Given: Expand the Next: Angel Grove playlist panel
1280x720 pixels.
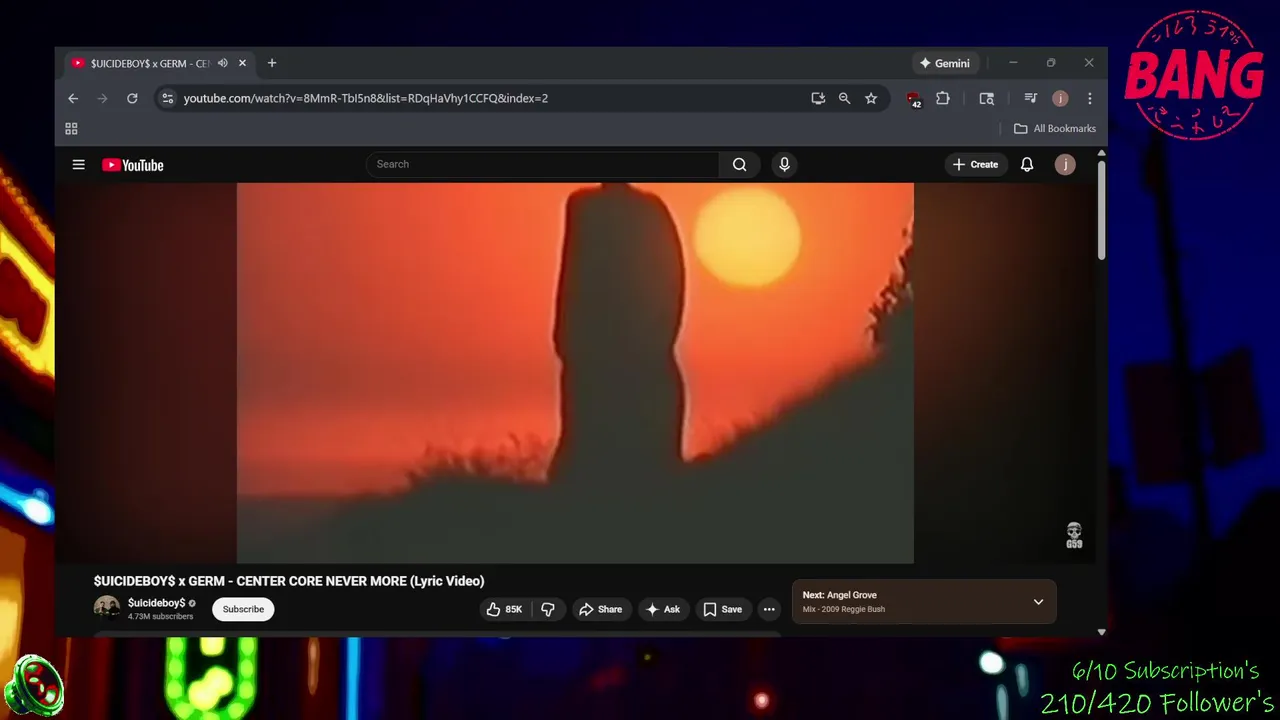Looking at the screenshot, I should click(1038, 602).
